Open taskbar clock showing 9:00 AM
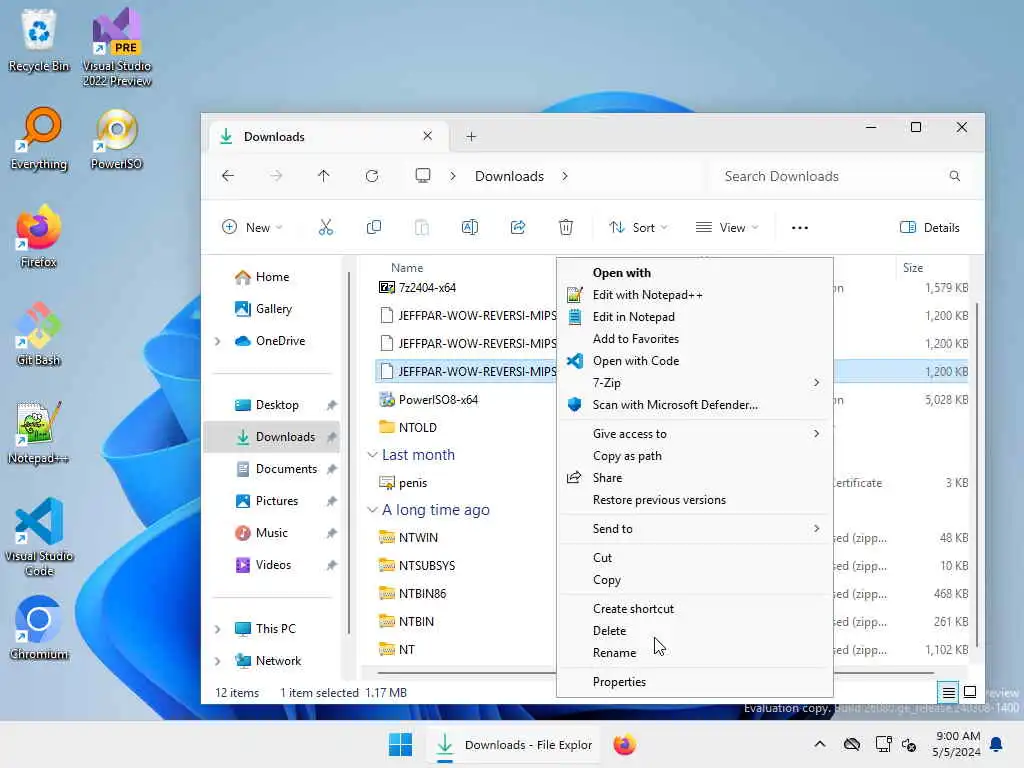 957,744
